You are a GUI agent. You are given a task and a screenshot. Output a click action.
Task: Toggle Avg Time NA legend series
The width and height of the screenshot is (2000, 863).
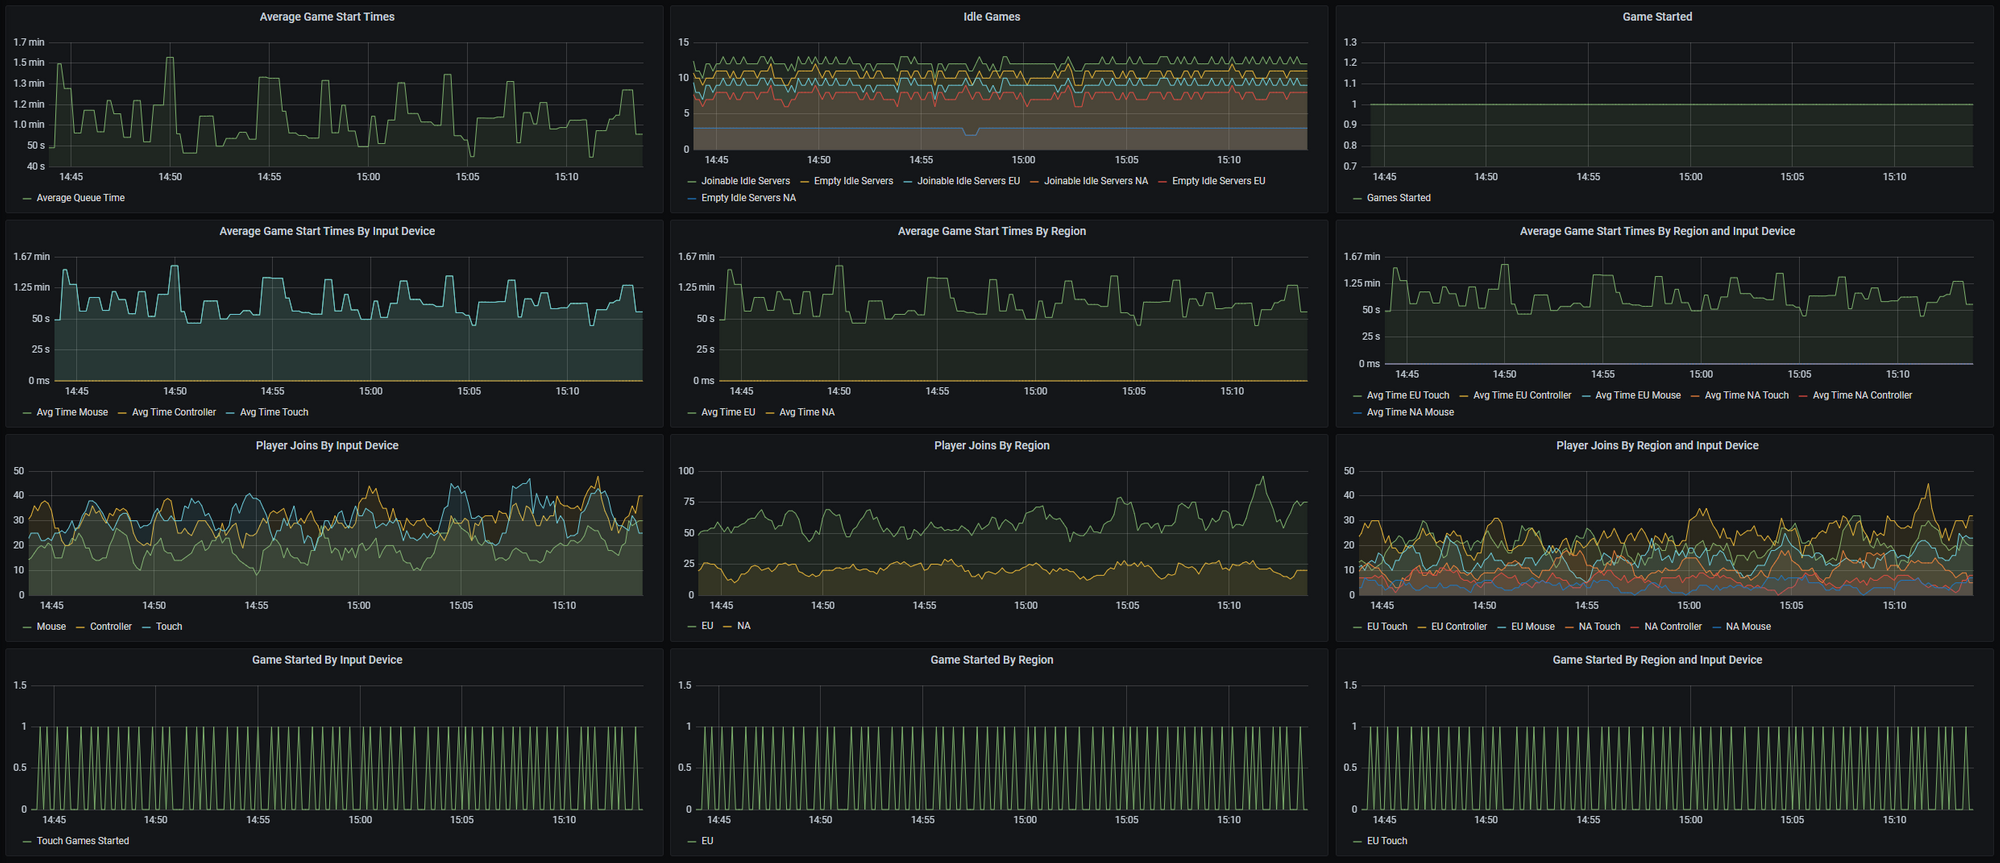pyautogui.click(x=807, y=412)
